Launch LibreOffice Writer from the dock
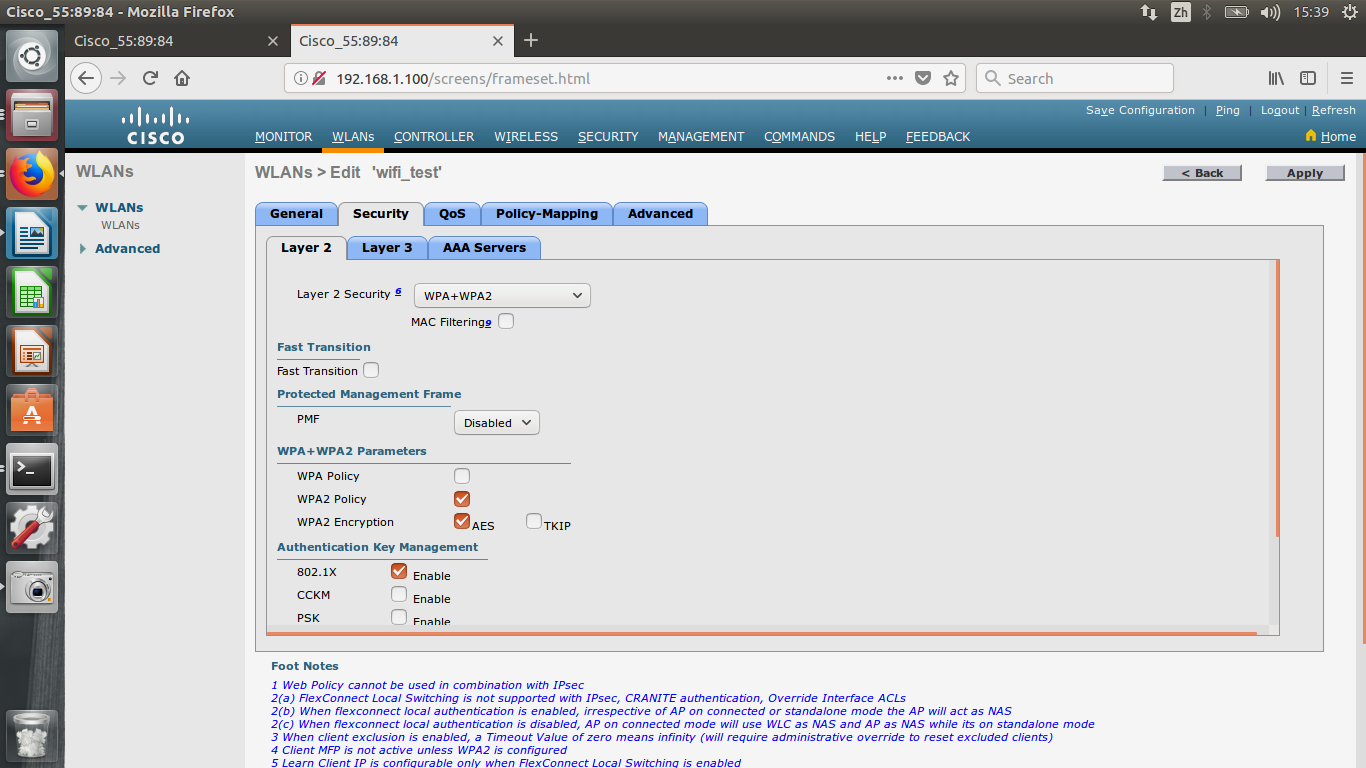 coord(32,234)
